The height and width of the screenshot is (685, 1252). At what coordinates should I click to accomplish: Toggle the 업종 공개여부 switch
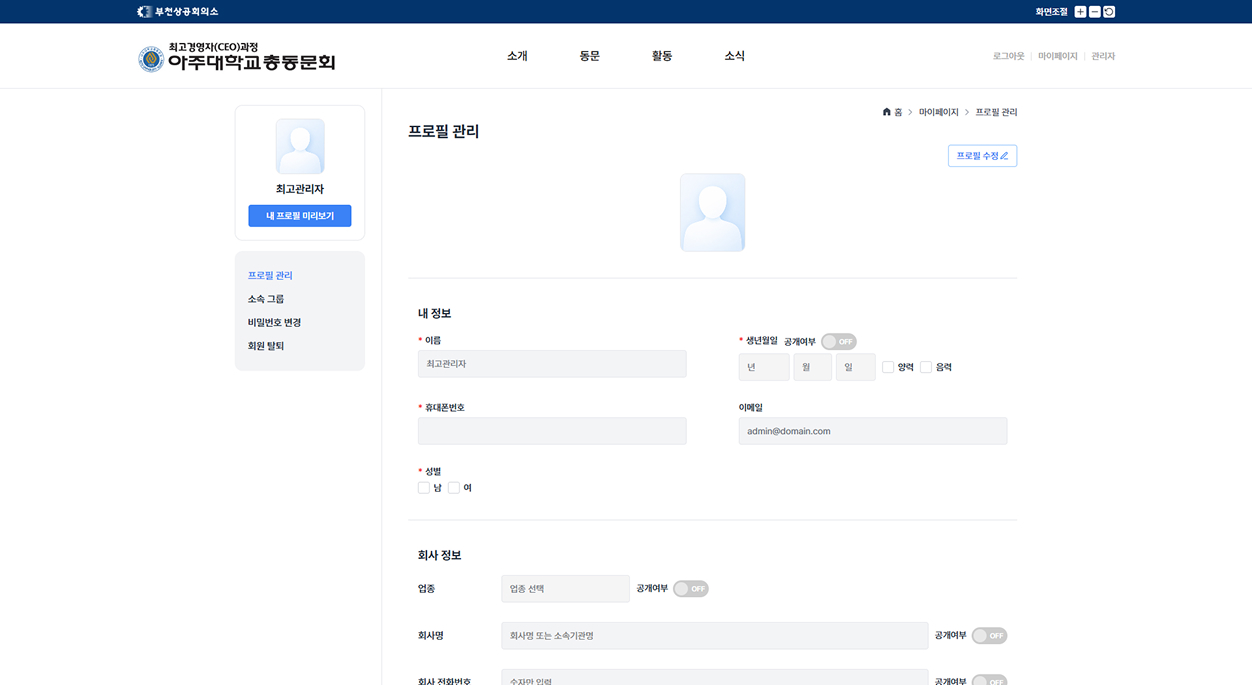[691, 589]
